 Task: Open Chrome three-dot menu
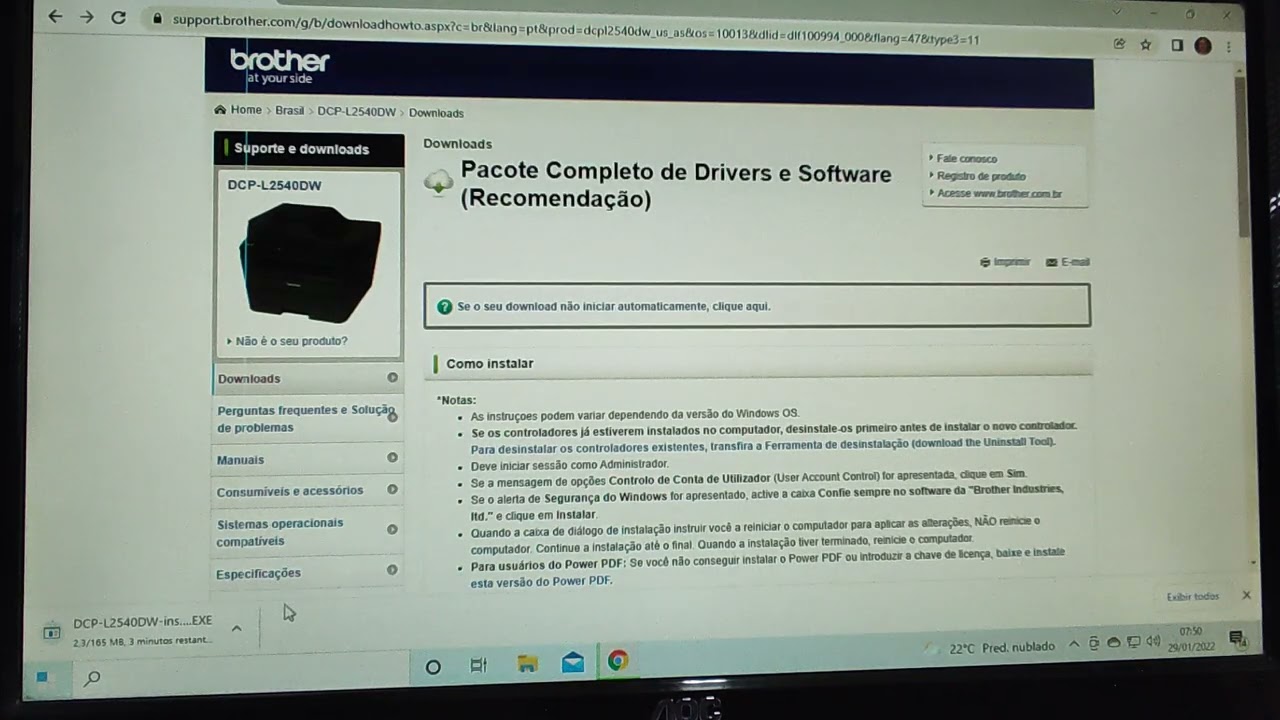click(1229, 46)
